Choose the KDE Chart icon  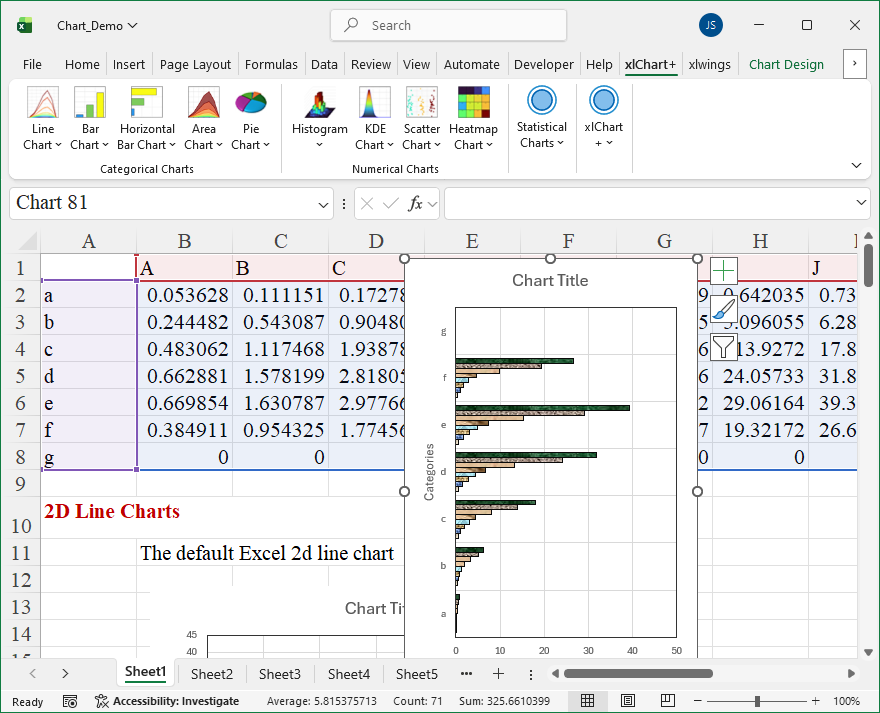(x=375, y=104)
